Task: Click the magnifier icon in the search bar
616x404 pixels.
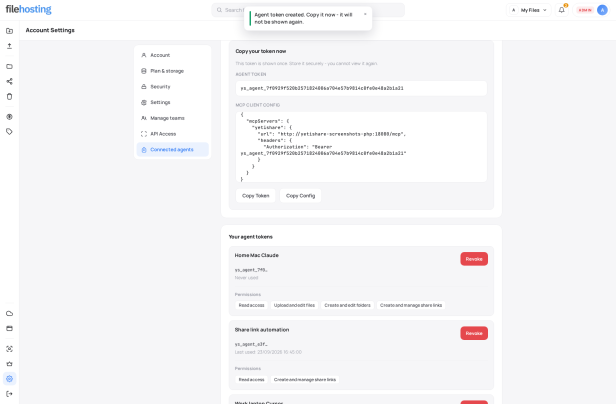Action: coord(219,10)
